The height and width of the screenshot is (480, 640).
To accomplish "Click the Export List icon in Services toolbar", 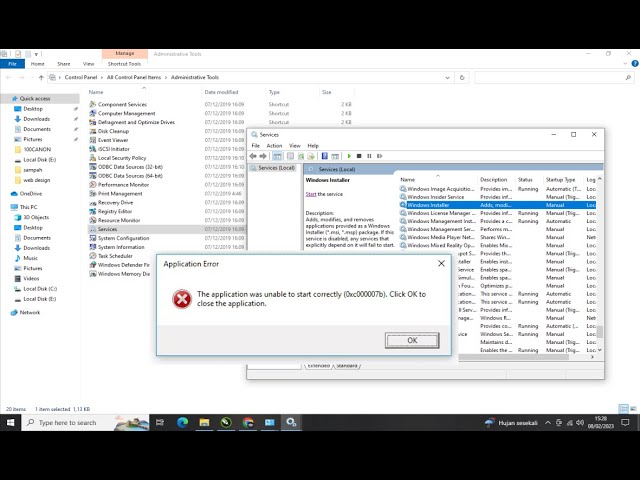I will point(311,156).
